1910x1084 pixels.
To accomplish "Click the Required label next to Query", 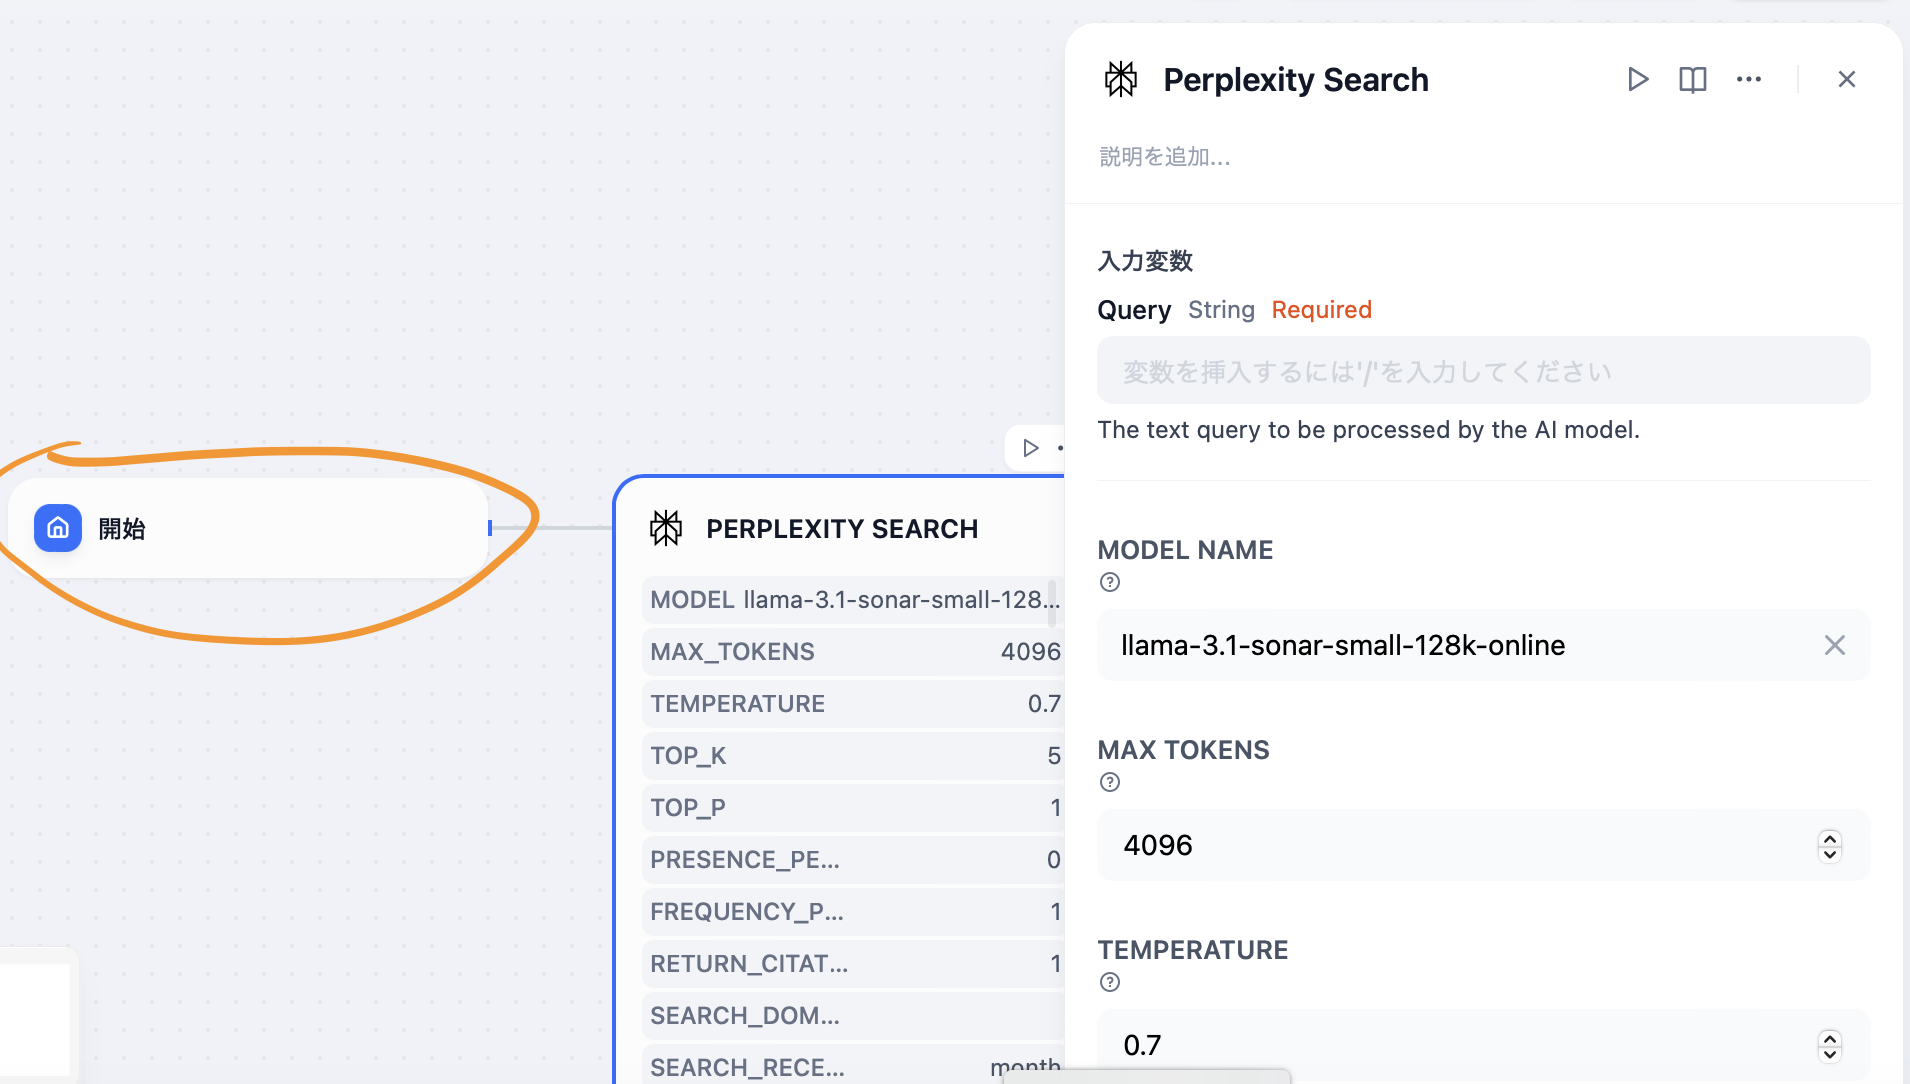I will coord(1321,310).
